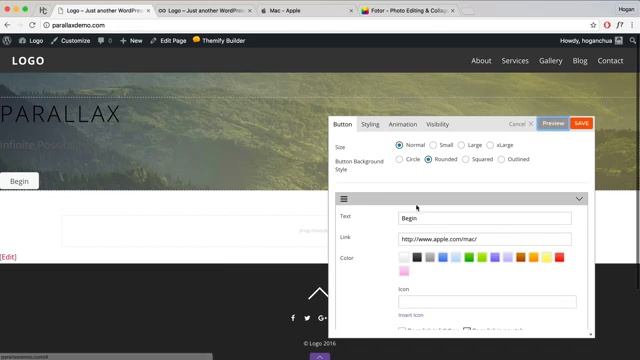Choose Rounded button background style
The height and width of the screenshot is (360, 640).
pyautogui.click(x=428, y=159)
